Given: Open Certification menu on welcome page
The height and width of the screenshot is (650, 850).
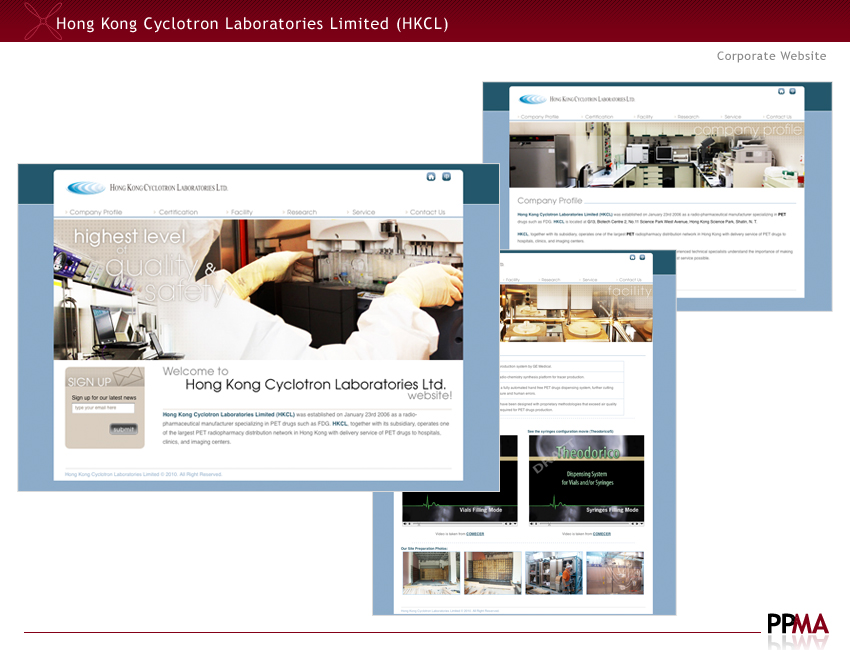Looking at the screenshot, I should coord(178,212).
